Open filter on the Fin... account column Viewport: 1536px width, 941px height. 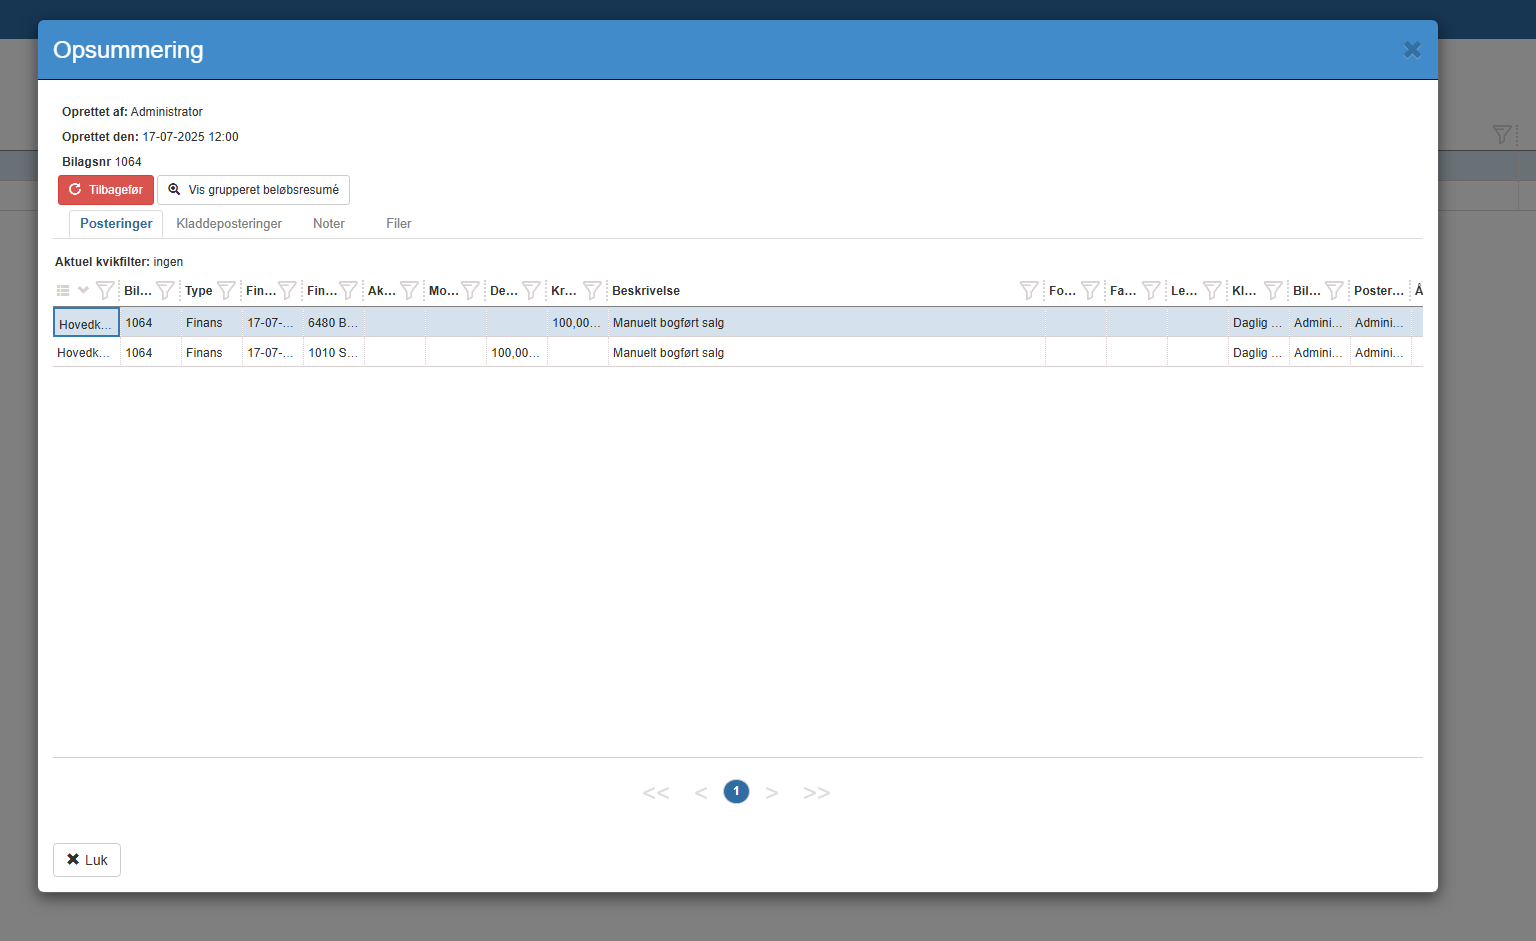[349, 291]
